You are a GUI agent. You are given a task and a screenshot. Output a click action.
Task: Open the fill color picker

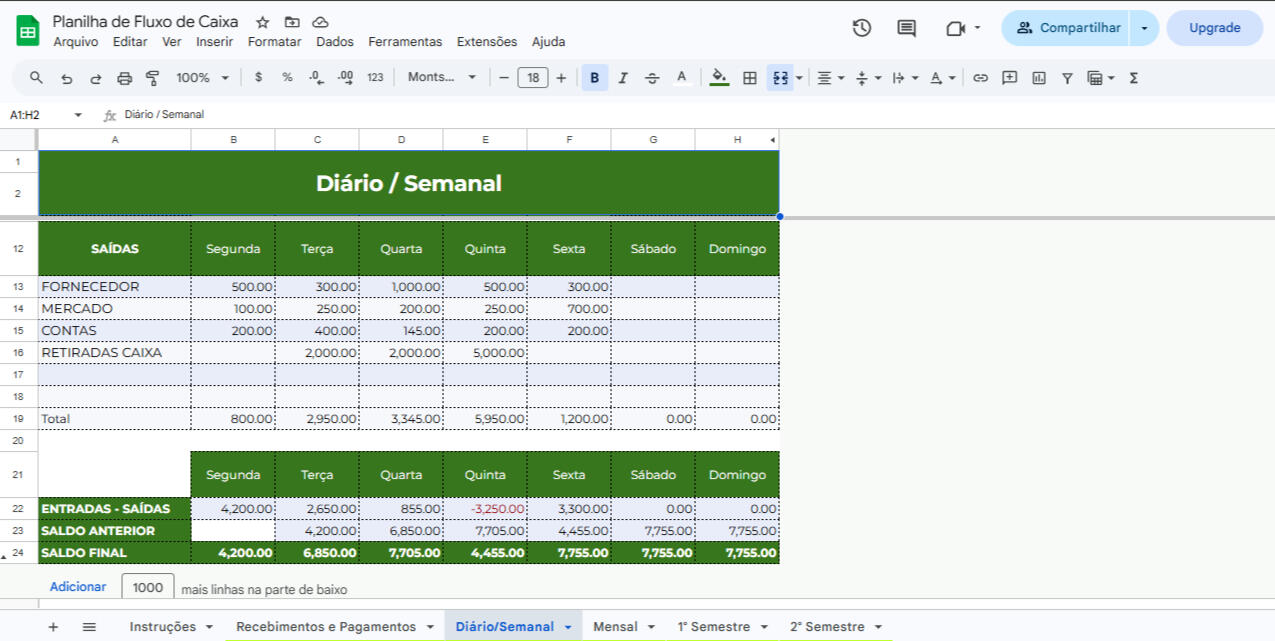click(719, 78)
